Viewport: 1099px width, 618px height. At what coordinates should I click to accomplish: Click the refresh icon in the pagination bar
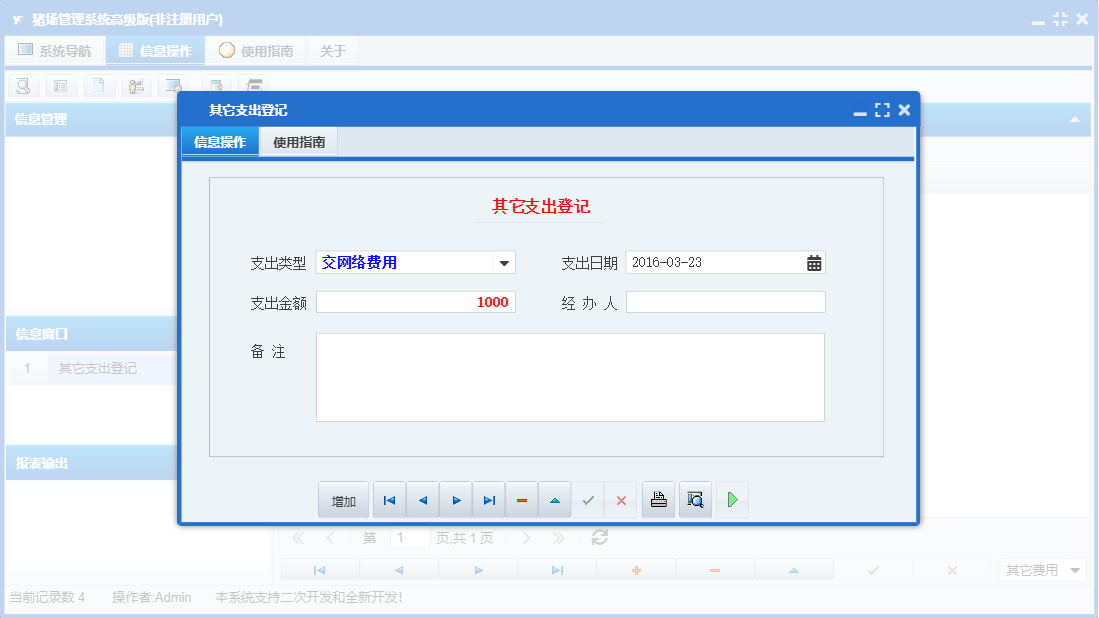pos(598,537)
